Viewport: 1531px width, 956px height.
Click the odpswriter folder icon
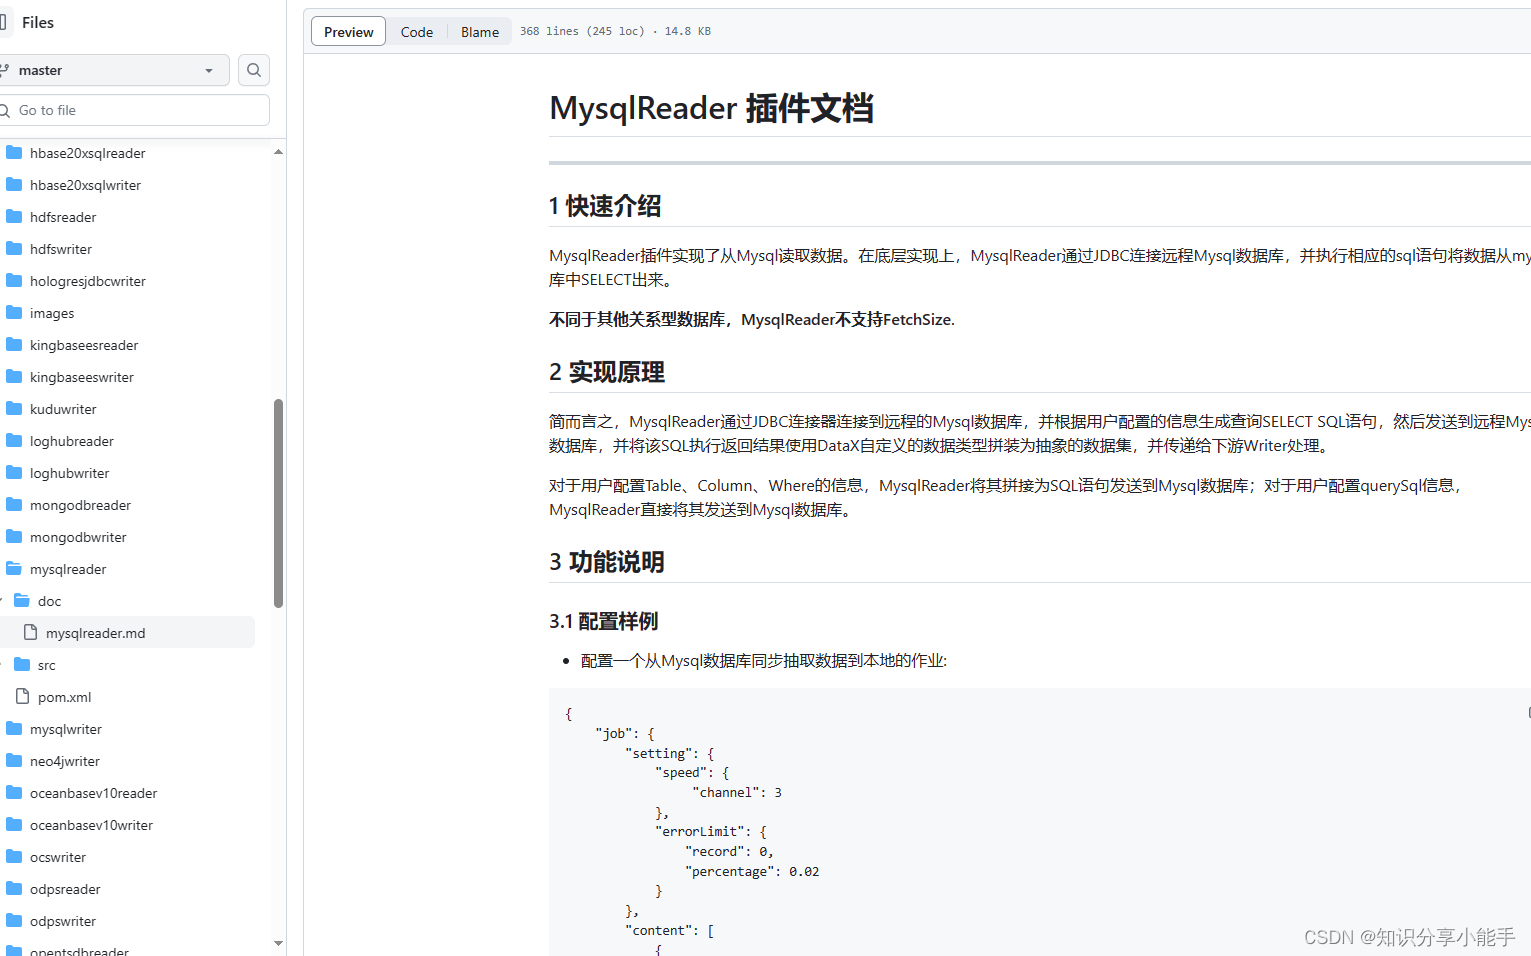(14, 921)
